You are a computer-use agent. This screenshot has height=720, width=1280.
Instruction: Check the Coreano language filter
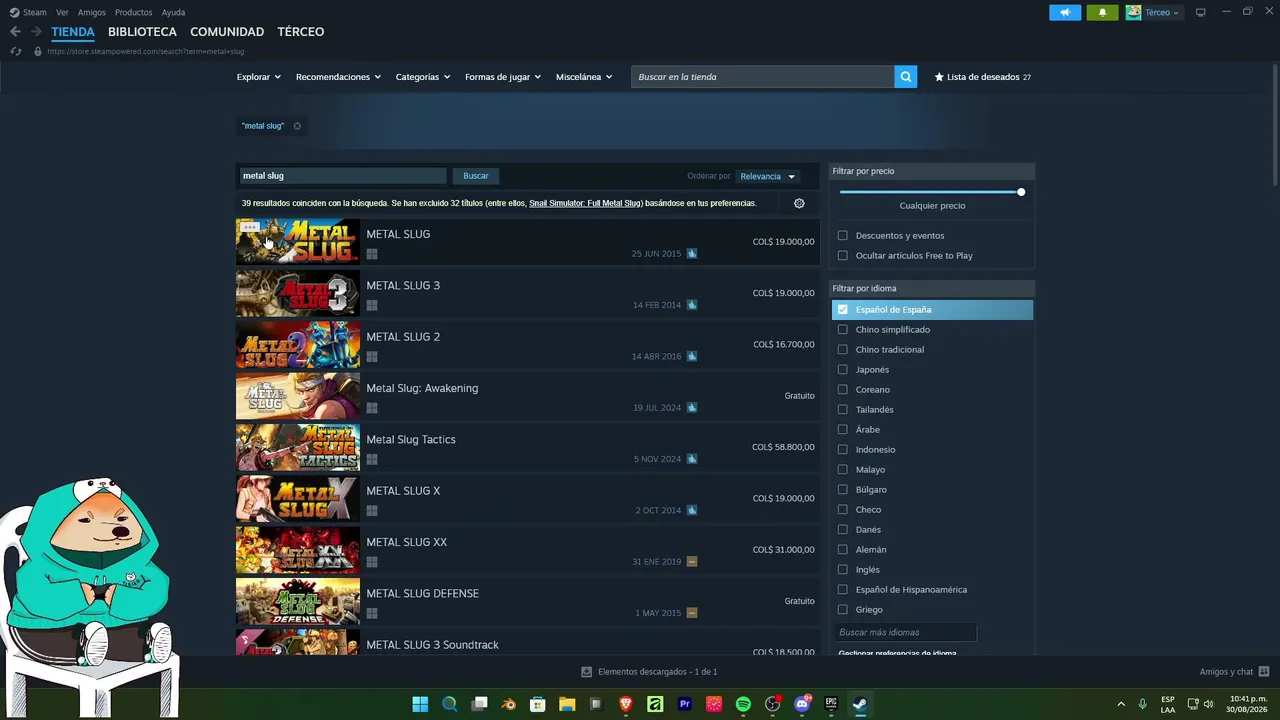click(843, 390)
